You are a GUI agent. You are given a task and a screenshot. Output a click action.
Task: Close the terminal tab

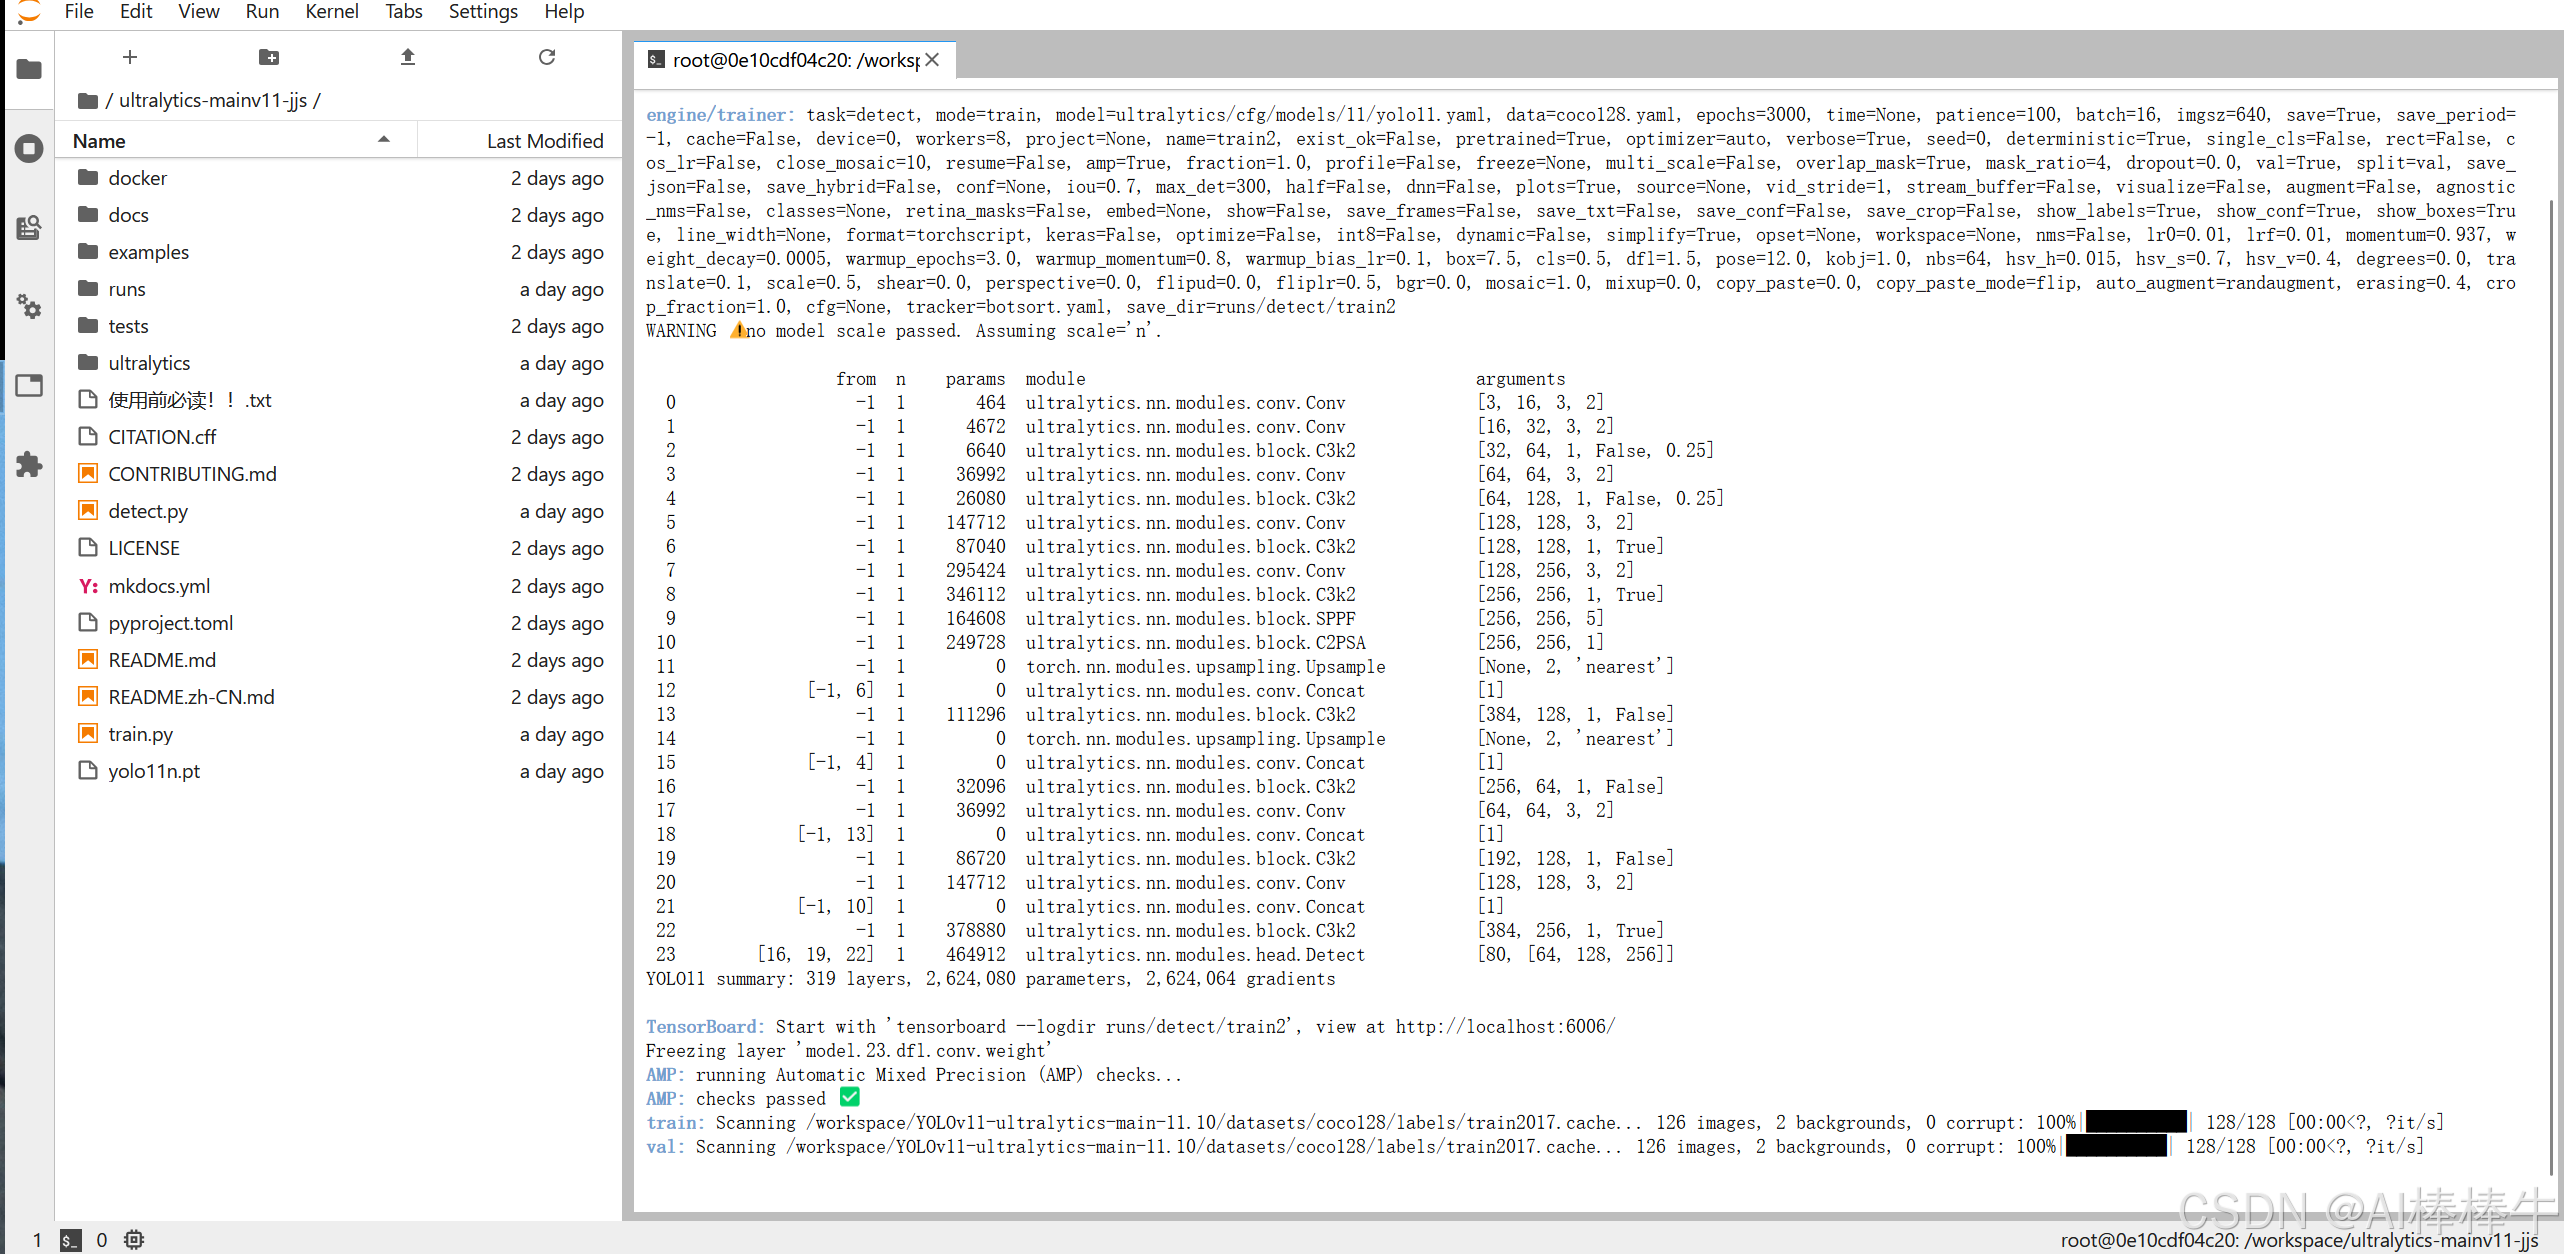[932, 60]
